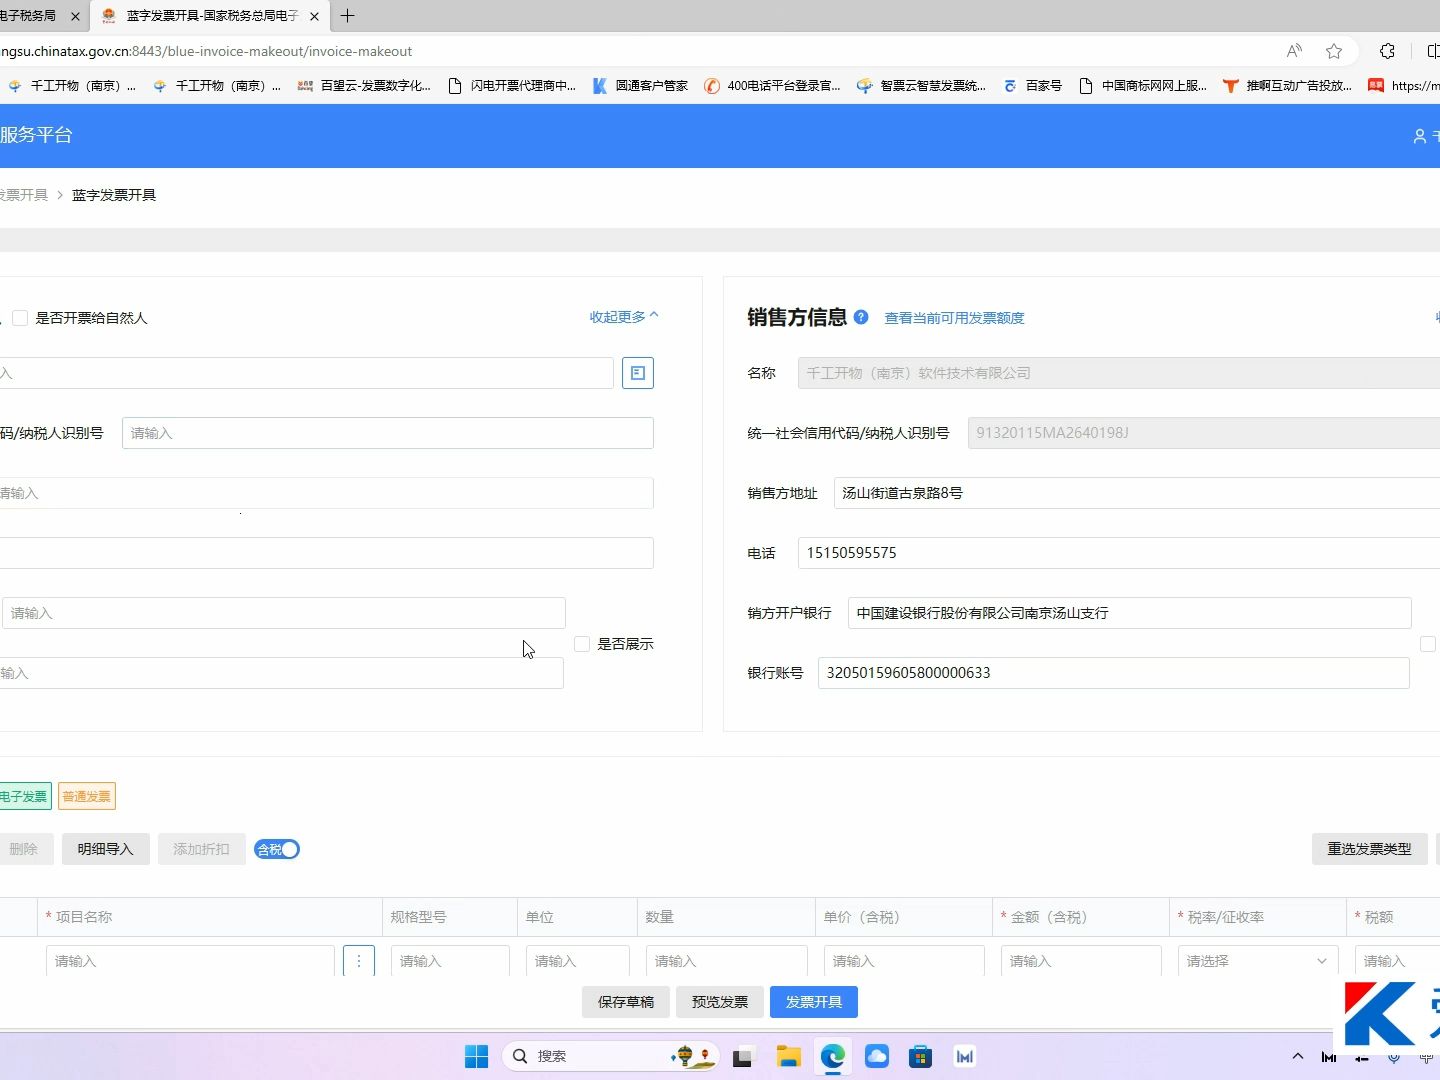The image size is (1440, 1080).
Task: Switch to the 电子税务局 browser tab
Action: coord(40,16)
